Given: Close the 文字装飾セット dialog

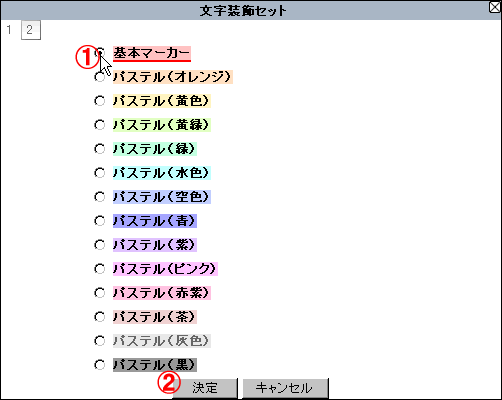Looking at the screenshot, I should pos(495,7).
